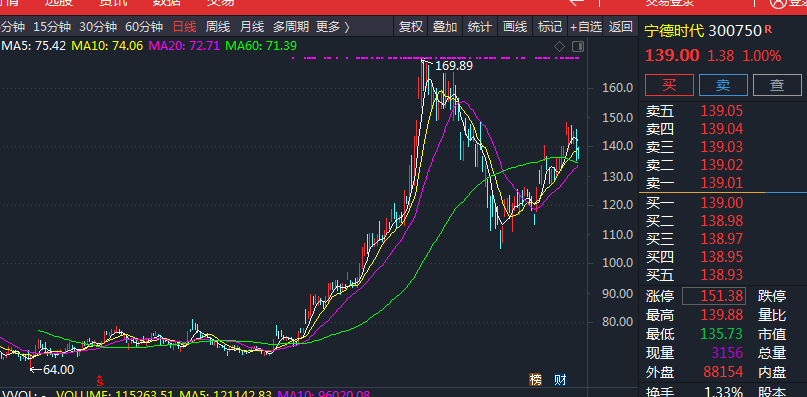Click the 标记 mark button
This screenshot has height=397, width=807.
point(550,27)
